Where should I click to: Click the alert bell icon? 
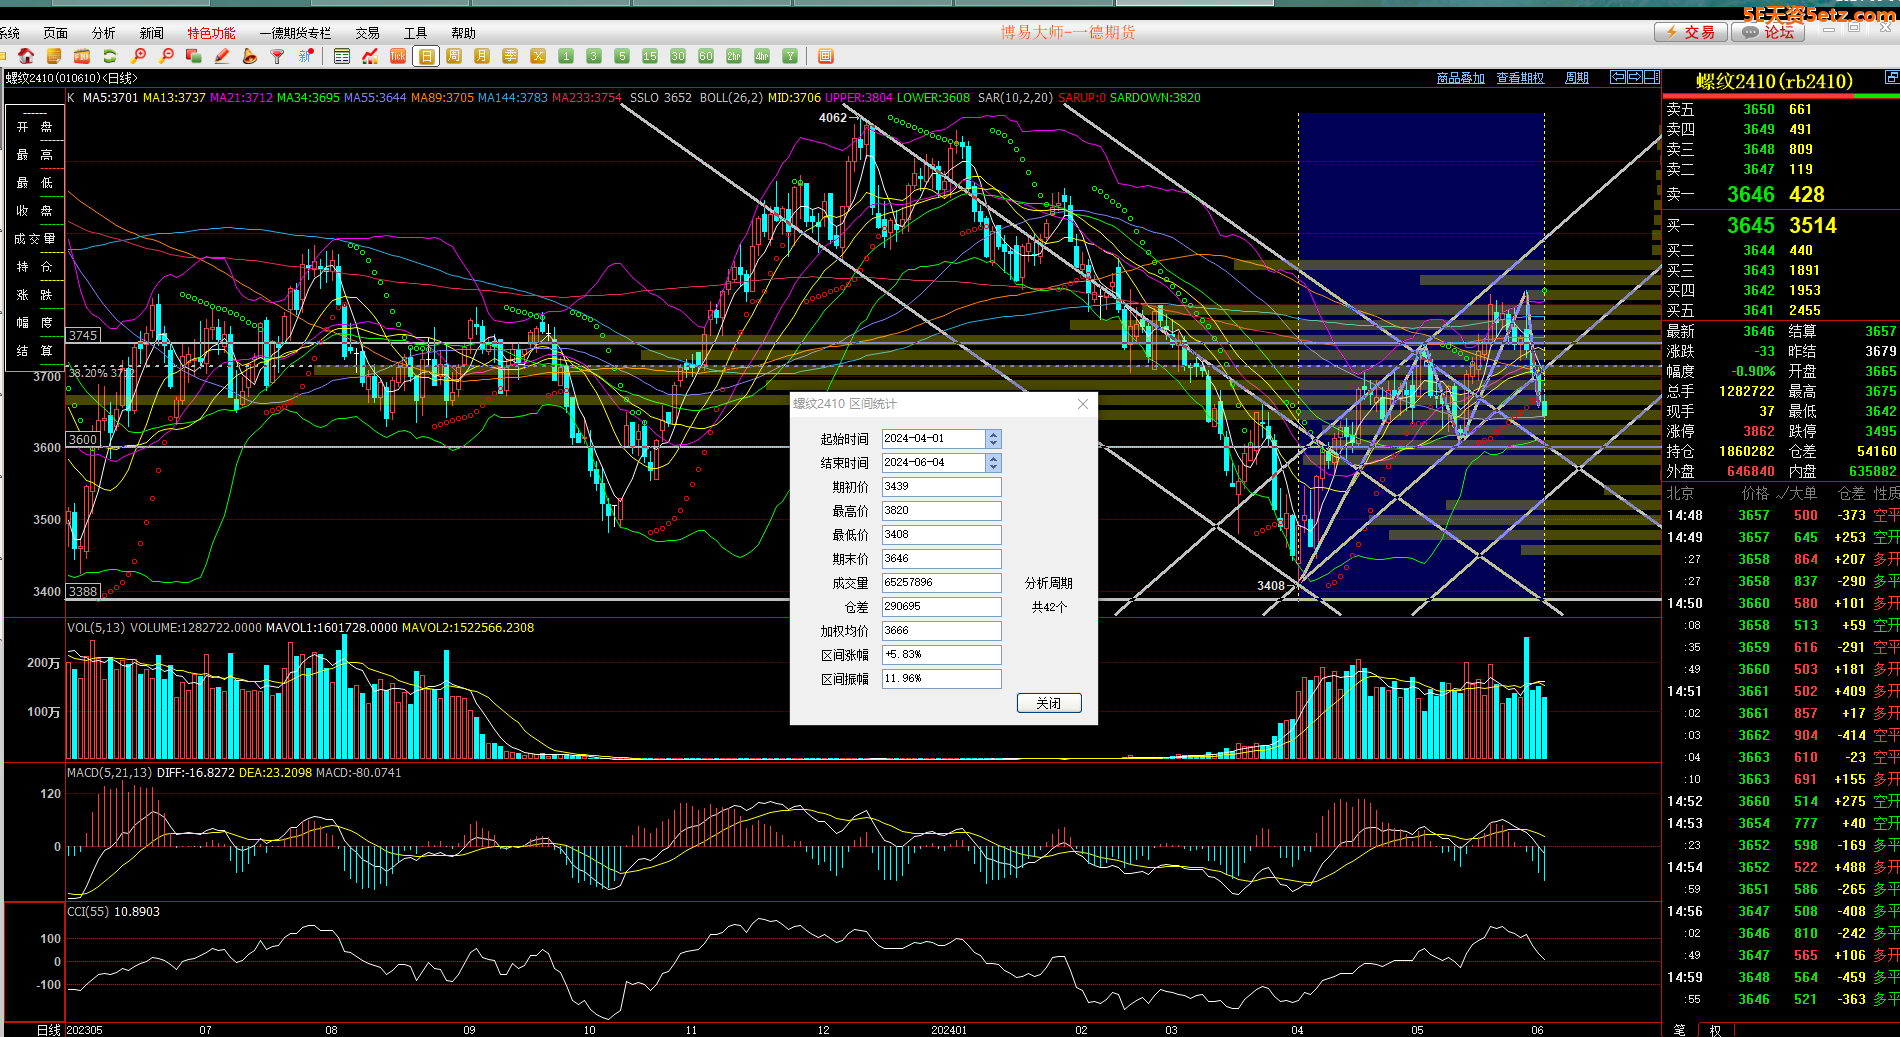coord(250,56)
